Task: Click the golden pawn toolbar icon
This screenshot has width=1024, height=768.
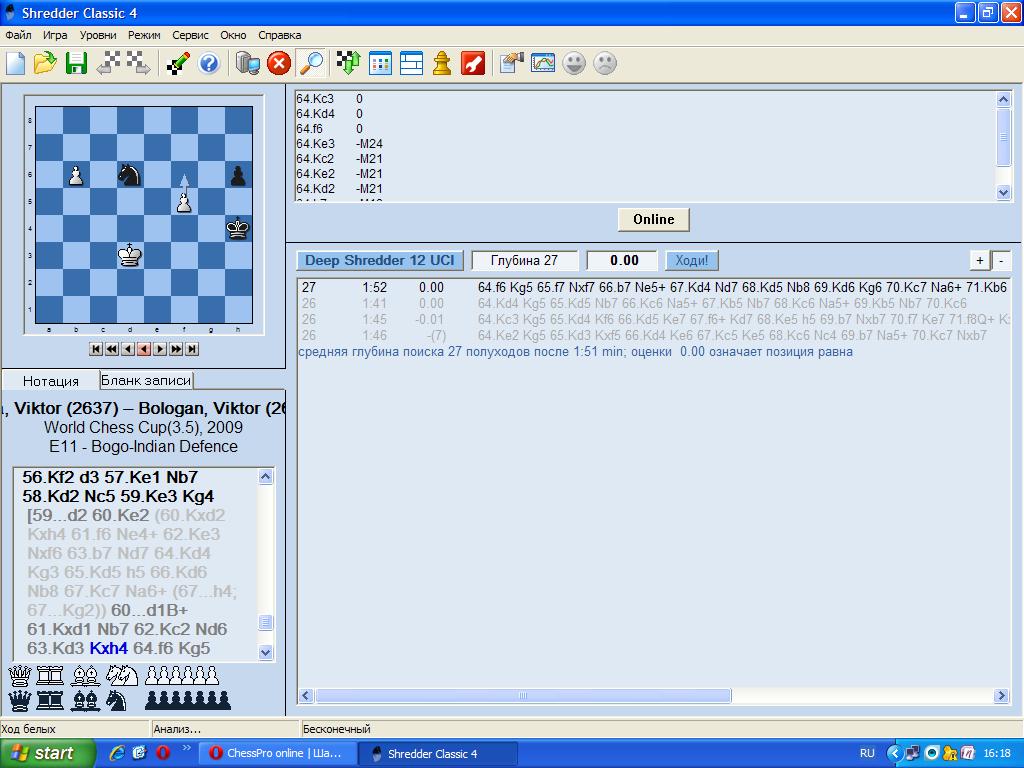Action: tap(441, 64)
